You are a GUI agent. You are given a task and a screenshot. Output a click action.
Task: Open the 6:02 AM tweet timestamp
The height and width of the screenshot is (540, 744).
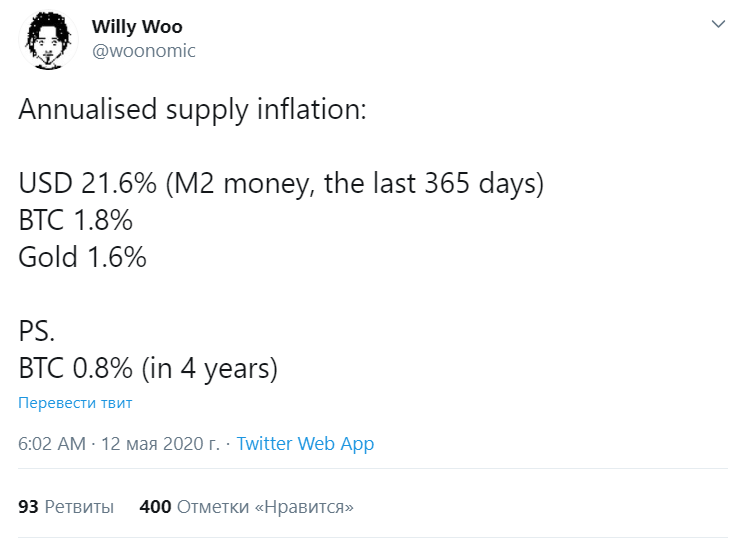pos(52,444)
